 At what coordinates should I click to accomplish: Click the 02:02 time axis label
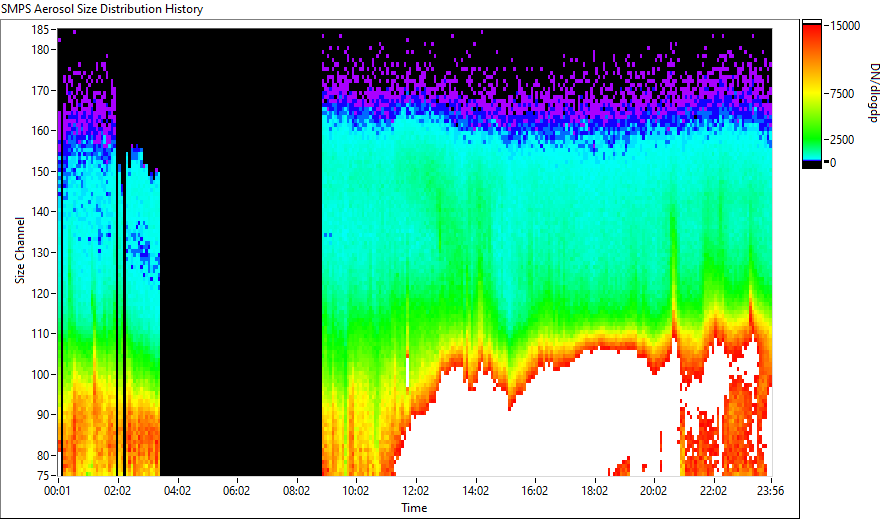point(117,491)
